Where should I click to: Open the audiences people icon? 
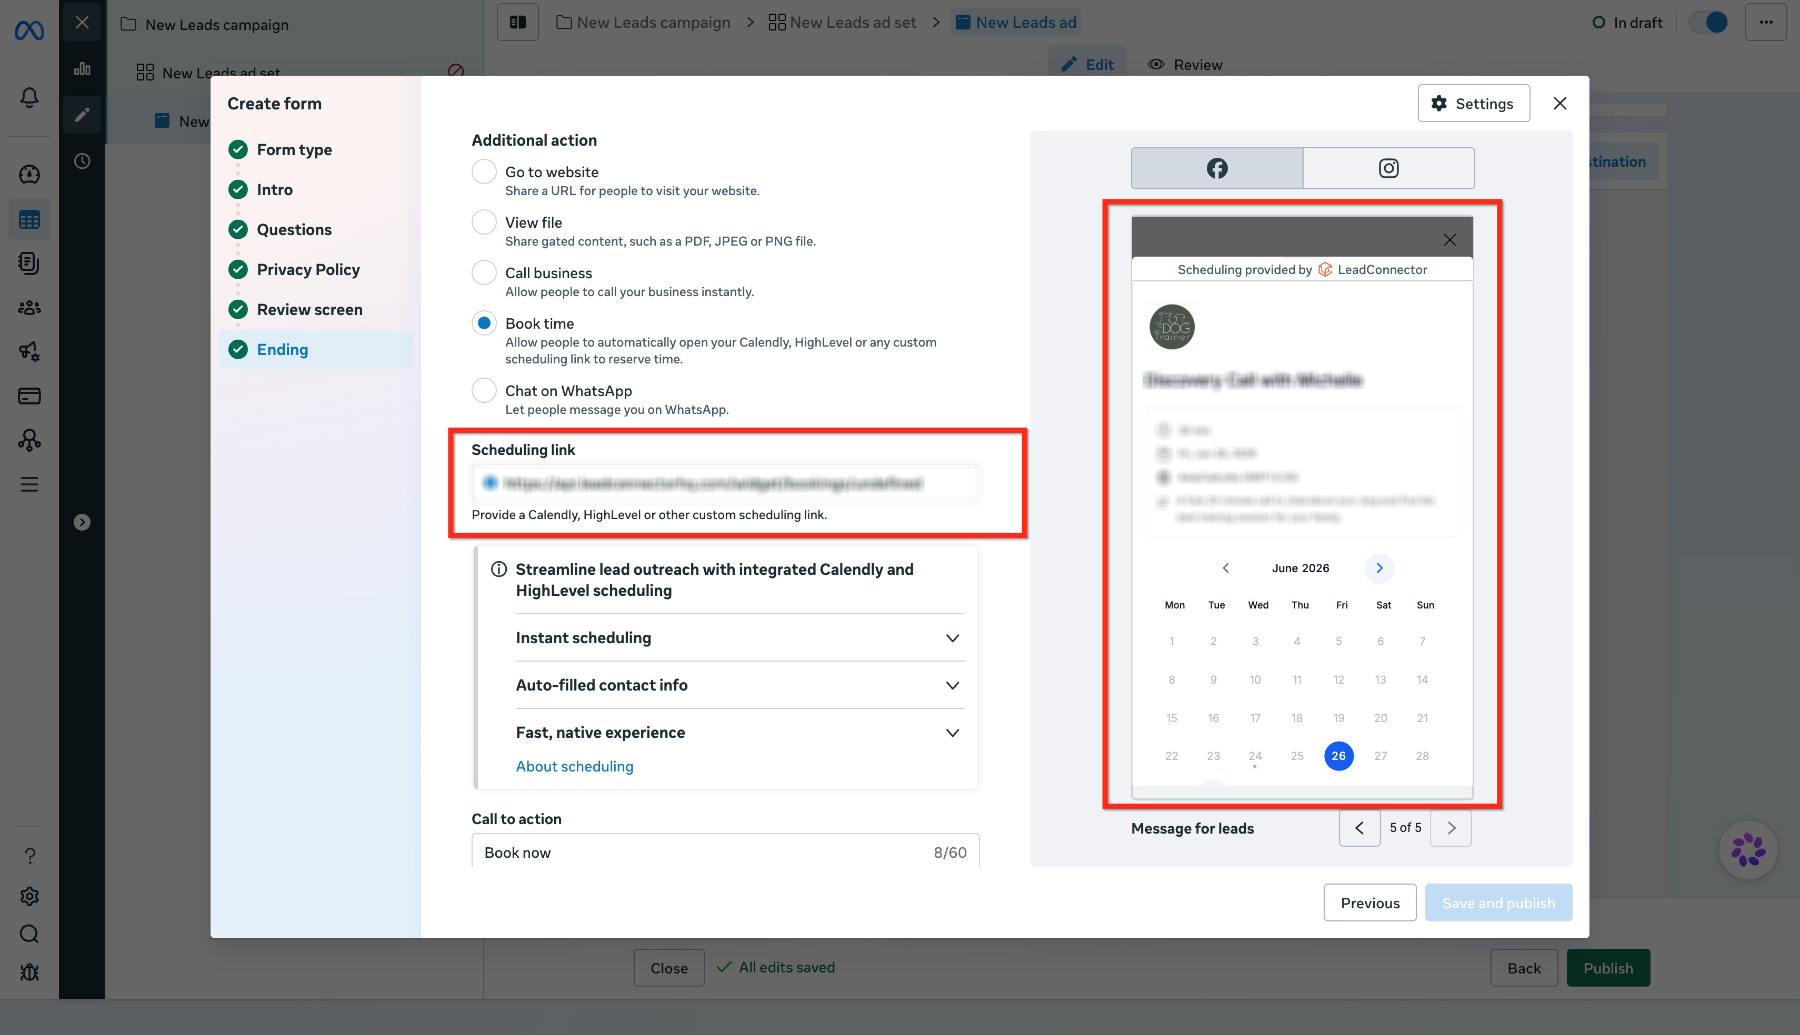point(29,308)
